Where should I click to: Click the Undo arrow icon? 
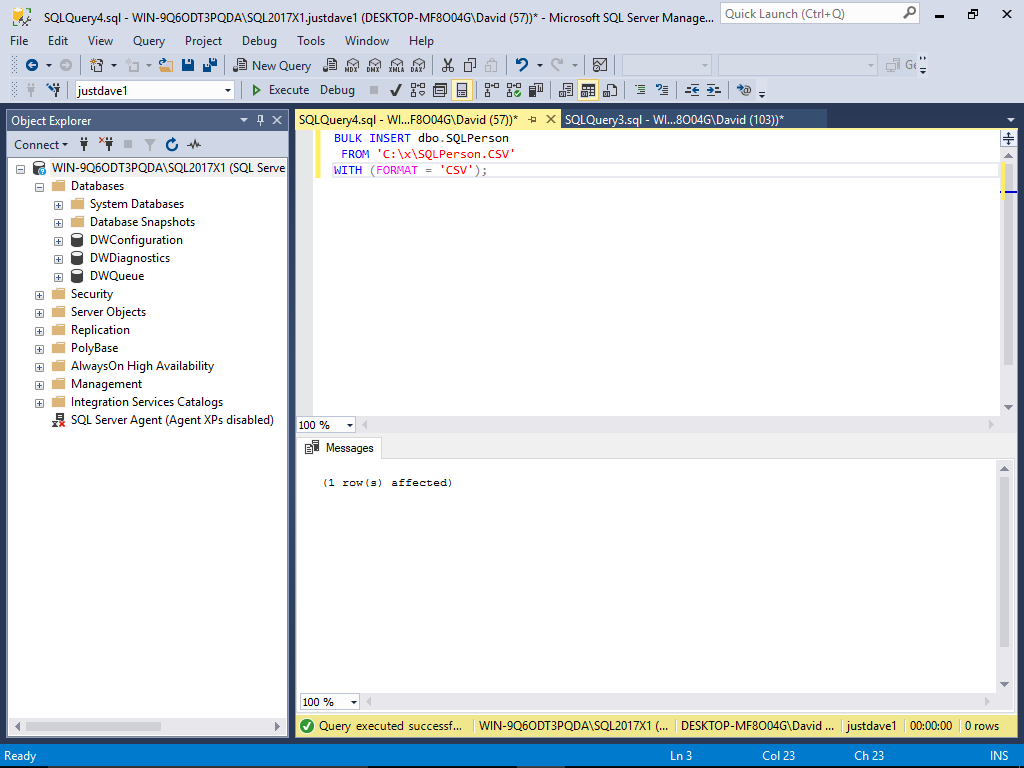[521, 65]
